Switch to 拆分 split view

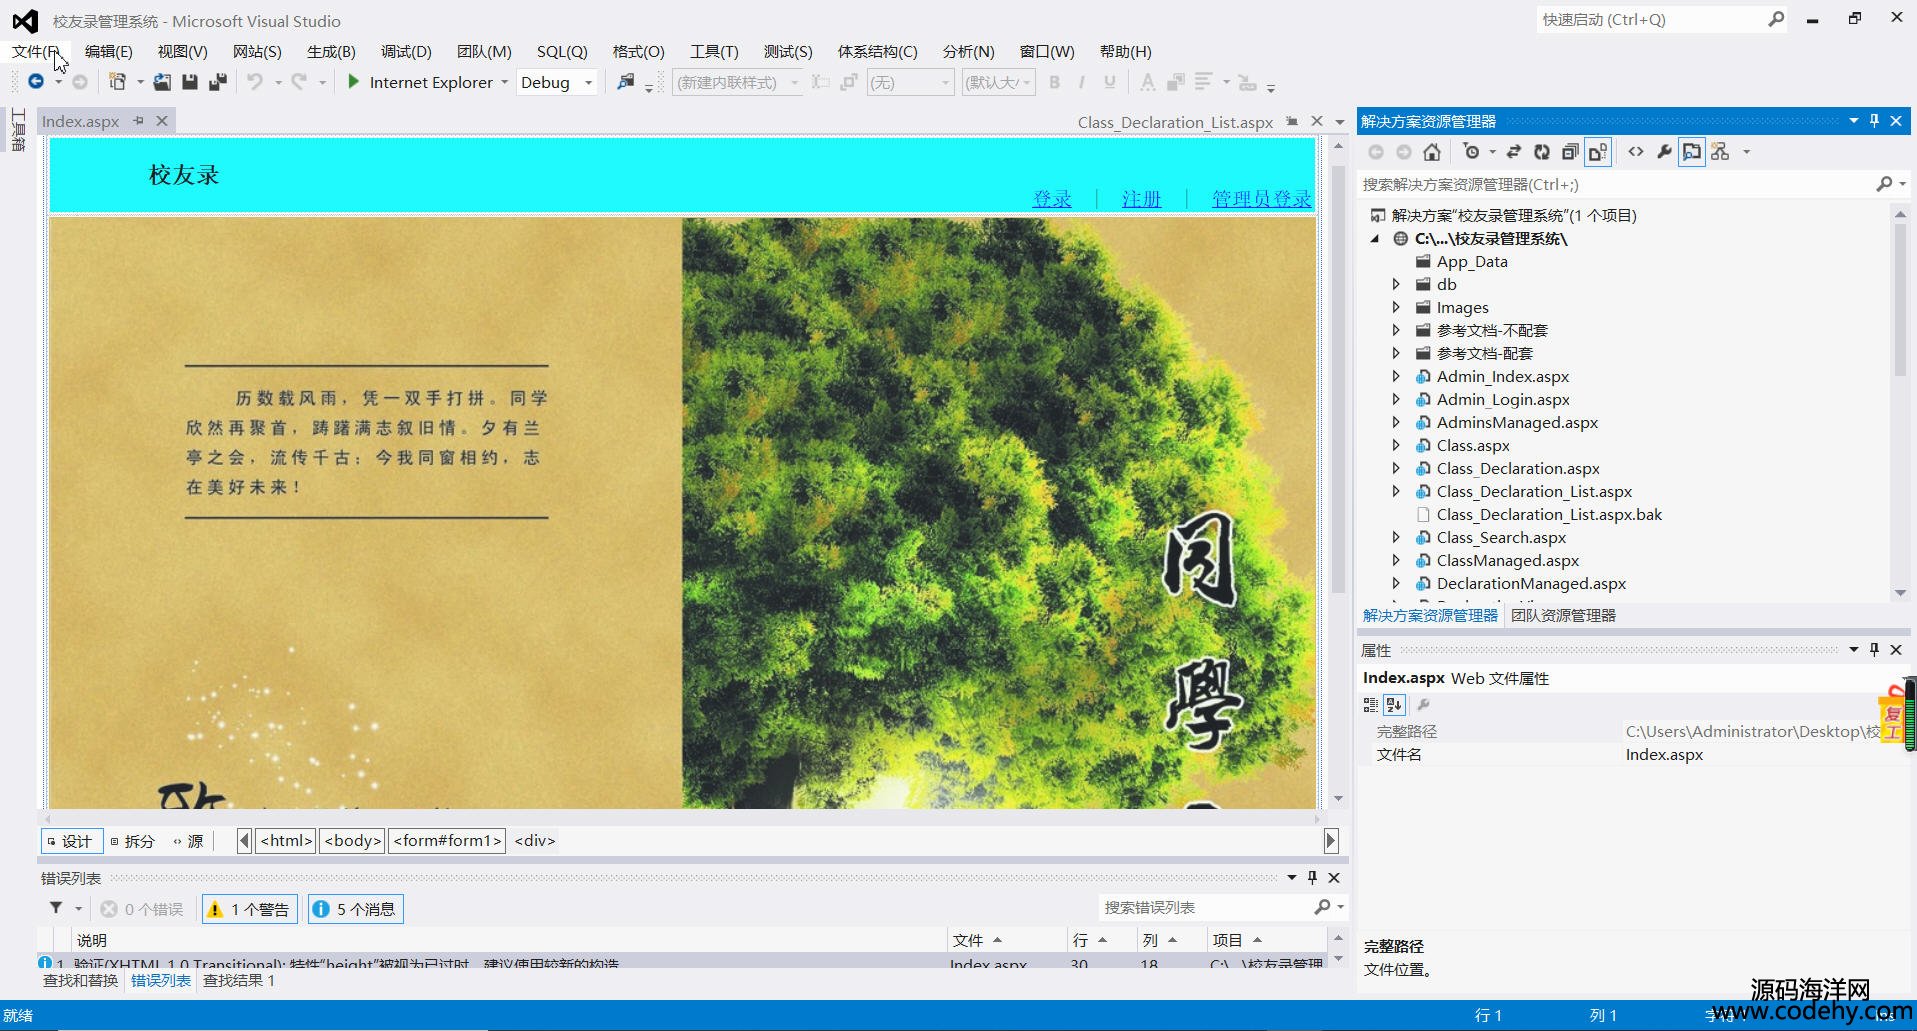click(133, 841)
